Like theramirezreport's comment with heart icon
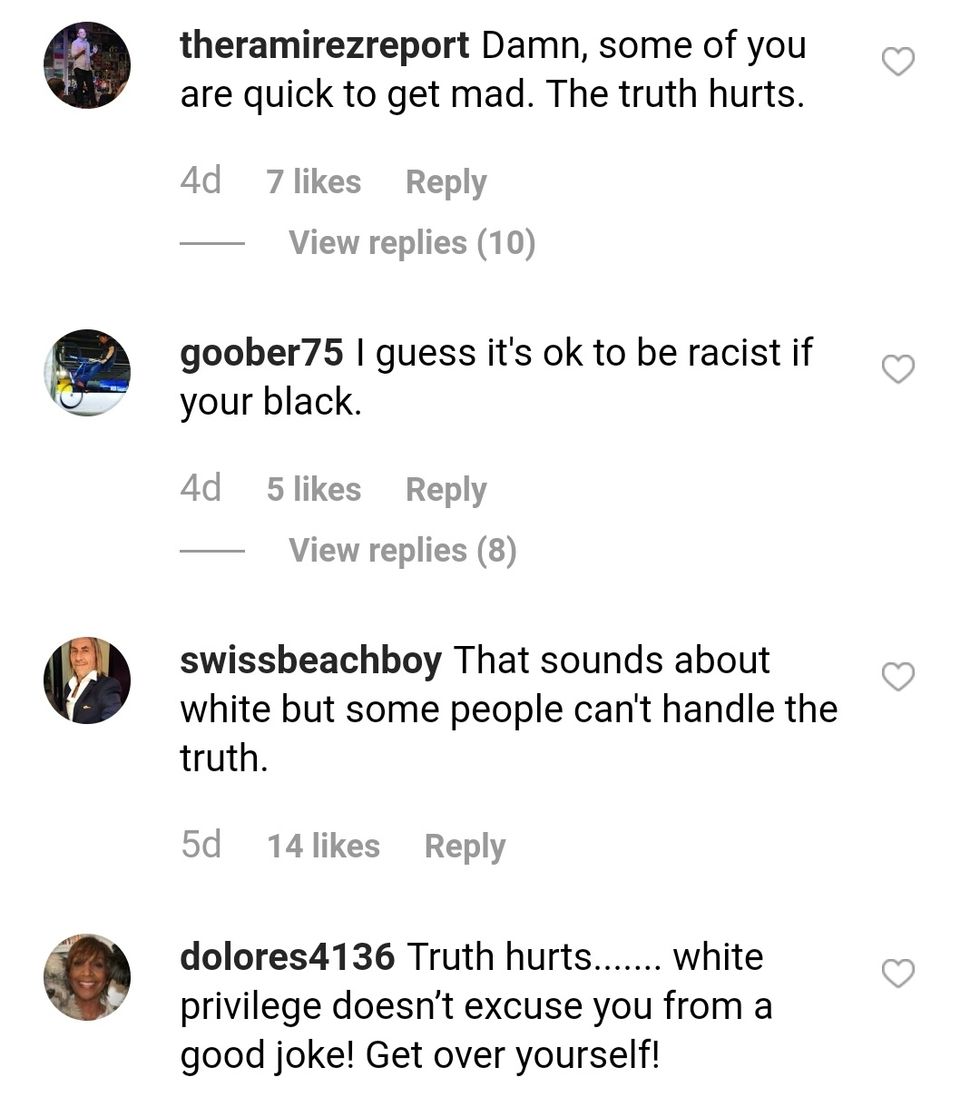Image resolution: width=980 pixels, height=1106 pixels. [898, 61]
